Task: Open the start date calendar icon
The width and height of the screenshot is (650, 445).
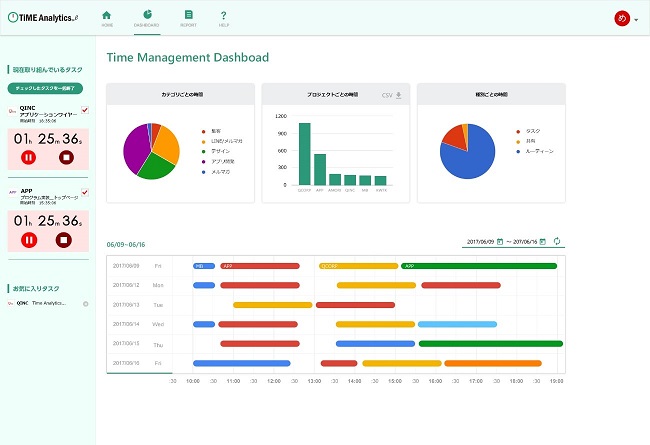Action: (x=500, y=241)
